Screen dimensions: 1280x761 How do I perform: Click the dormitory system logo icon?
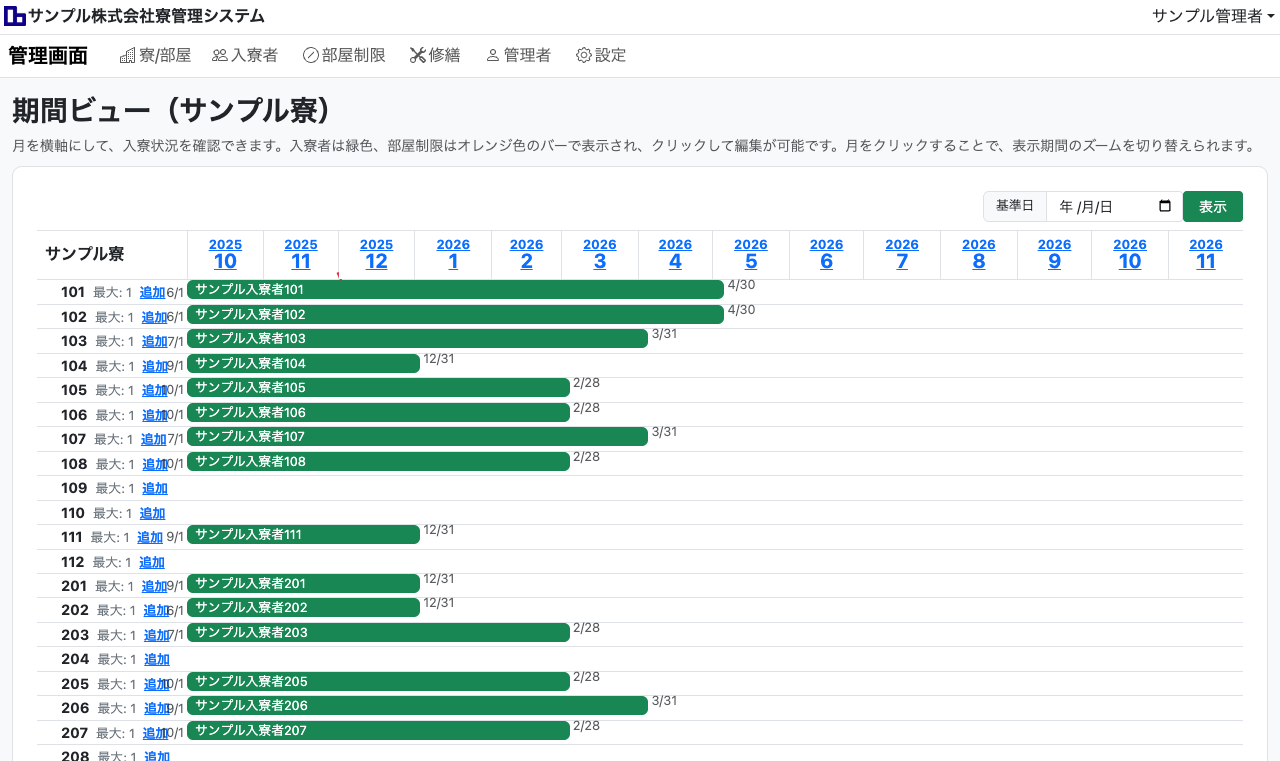(x=15, y=16)
